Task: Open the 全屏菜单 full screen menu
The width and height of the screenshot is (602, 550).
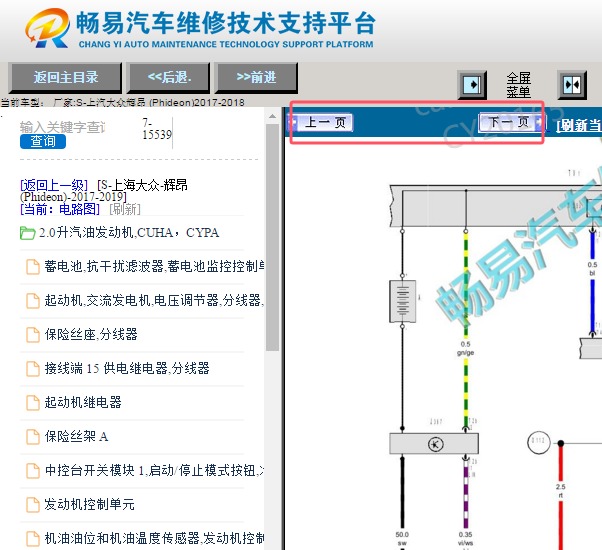Action: pyautogui.click(x=518, y=85)
